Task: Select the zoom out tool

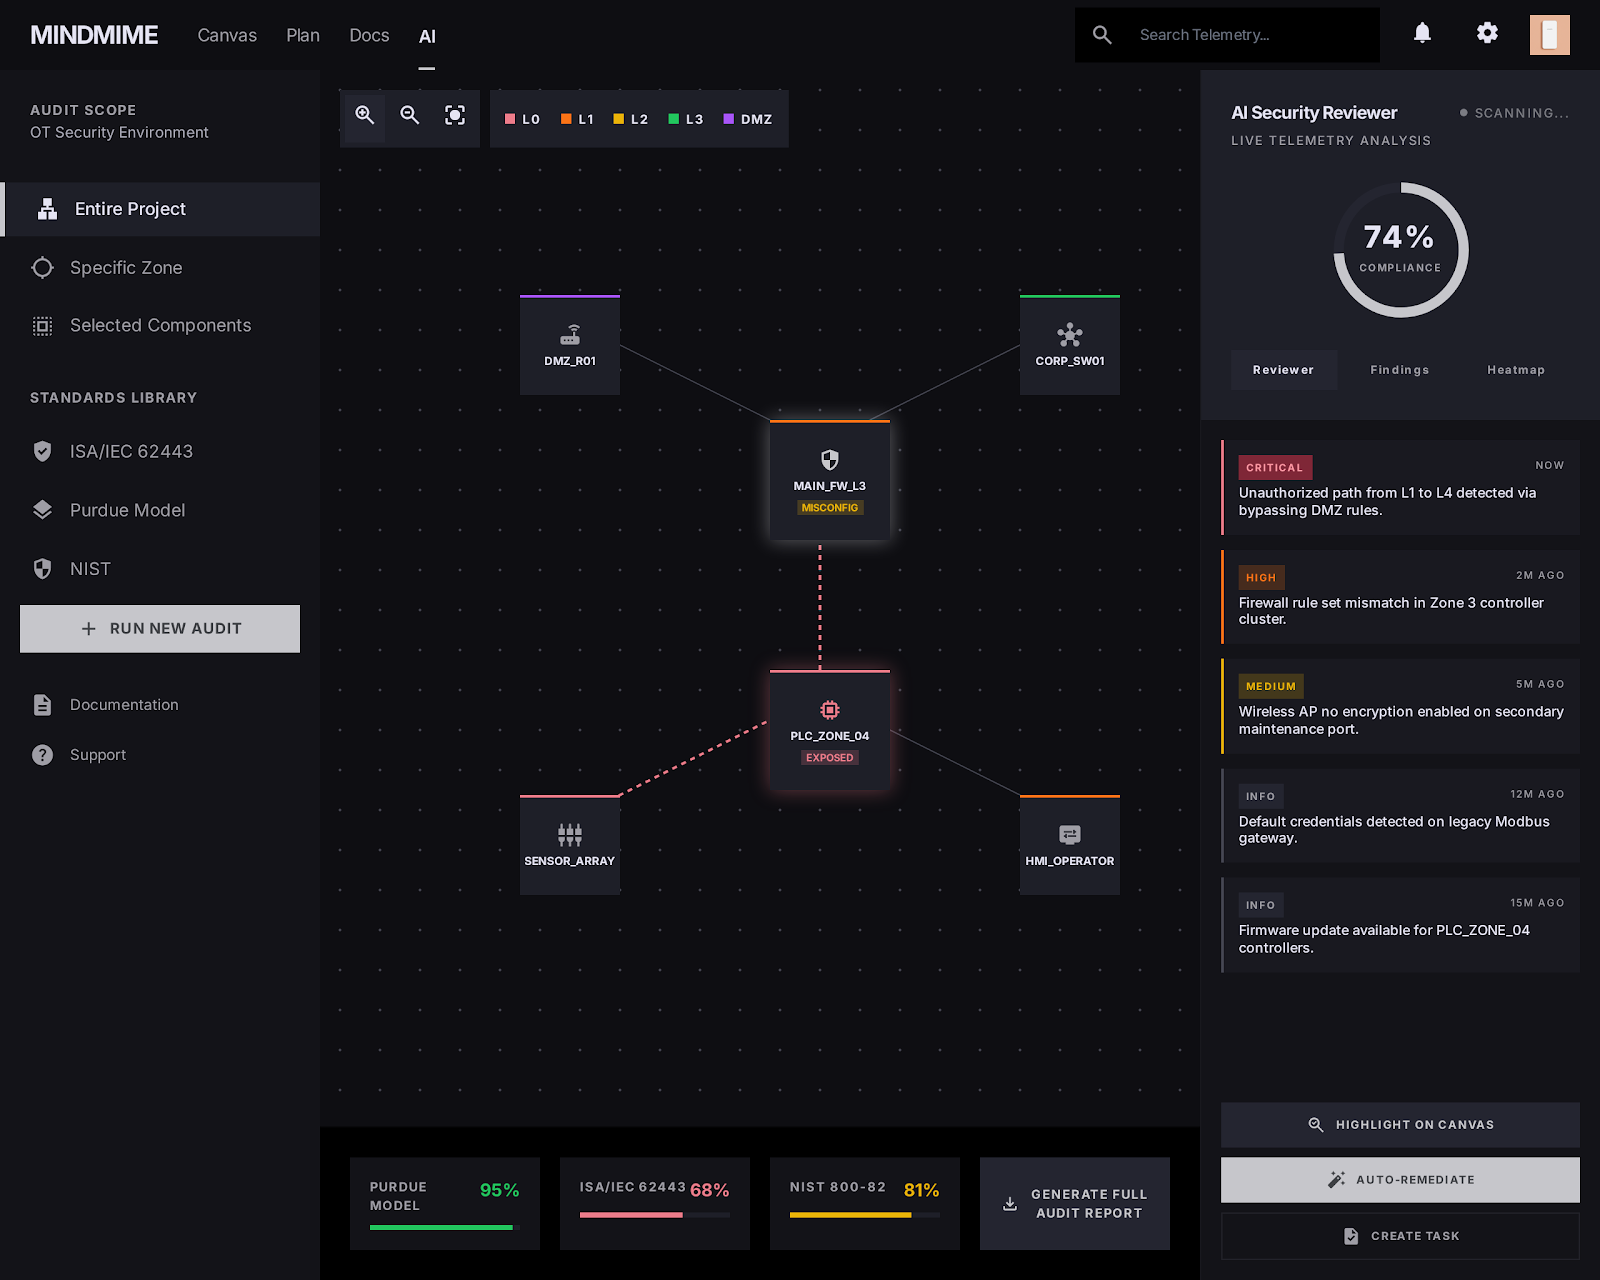Action: (x=409, y=116)
